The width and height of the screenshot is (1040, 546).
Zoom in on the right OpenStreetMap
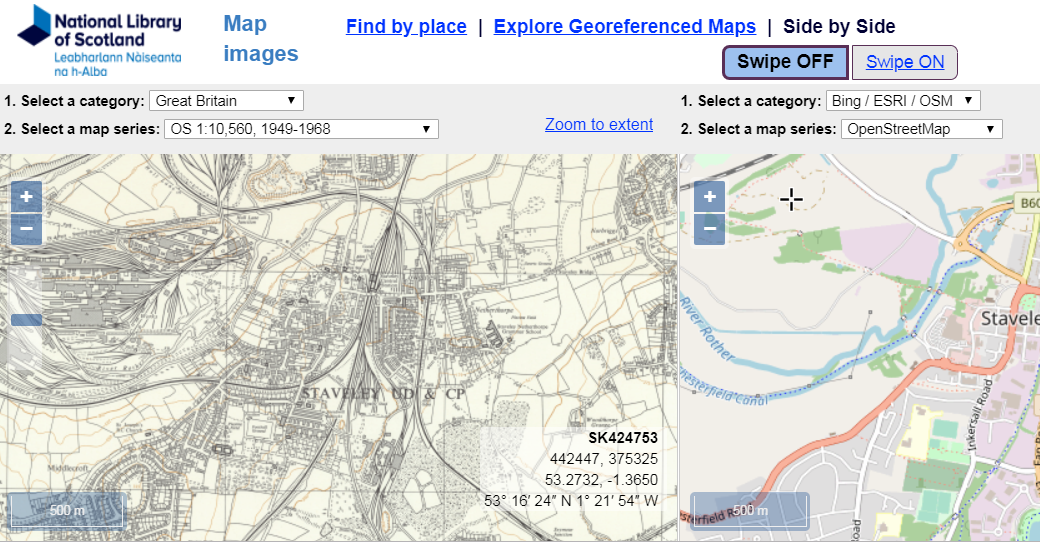[x=710, y=197]
